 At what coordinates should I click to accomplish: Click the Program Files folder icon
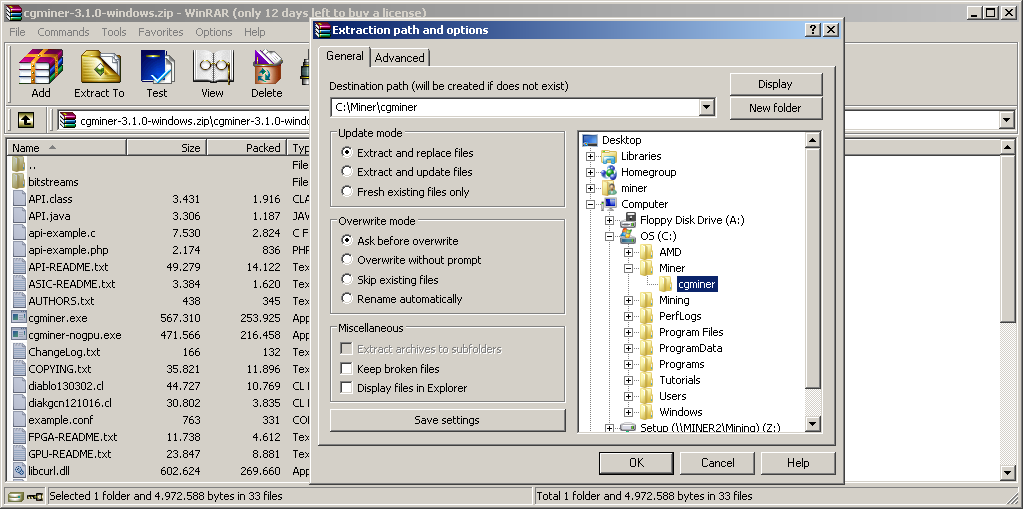pyautogui.click(x=647, y=332)
